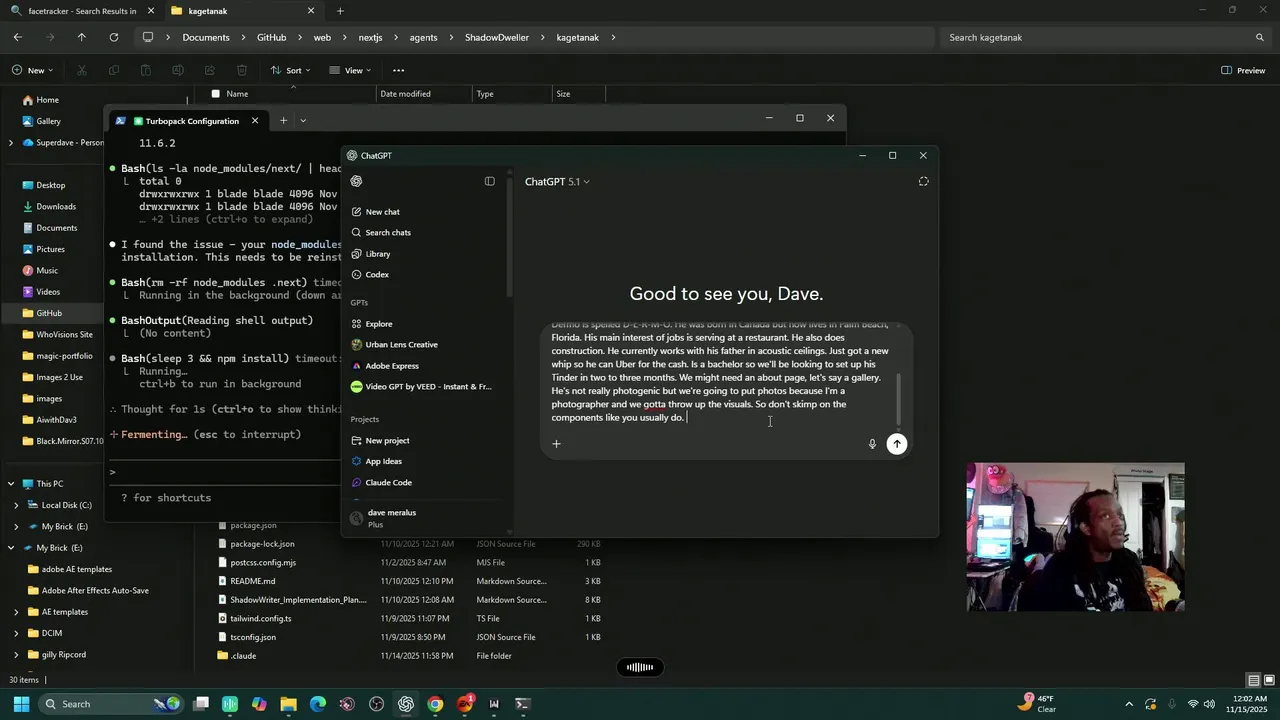
Task: Click the ChatGPT logo icon in the sidebar
Action: (357, 181)
